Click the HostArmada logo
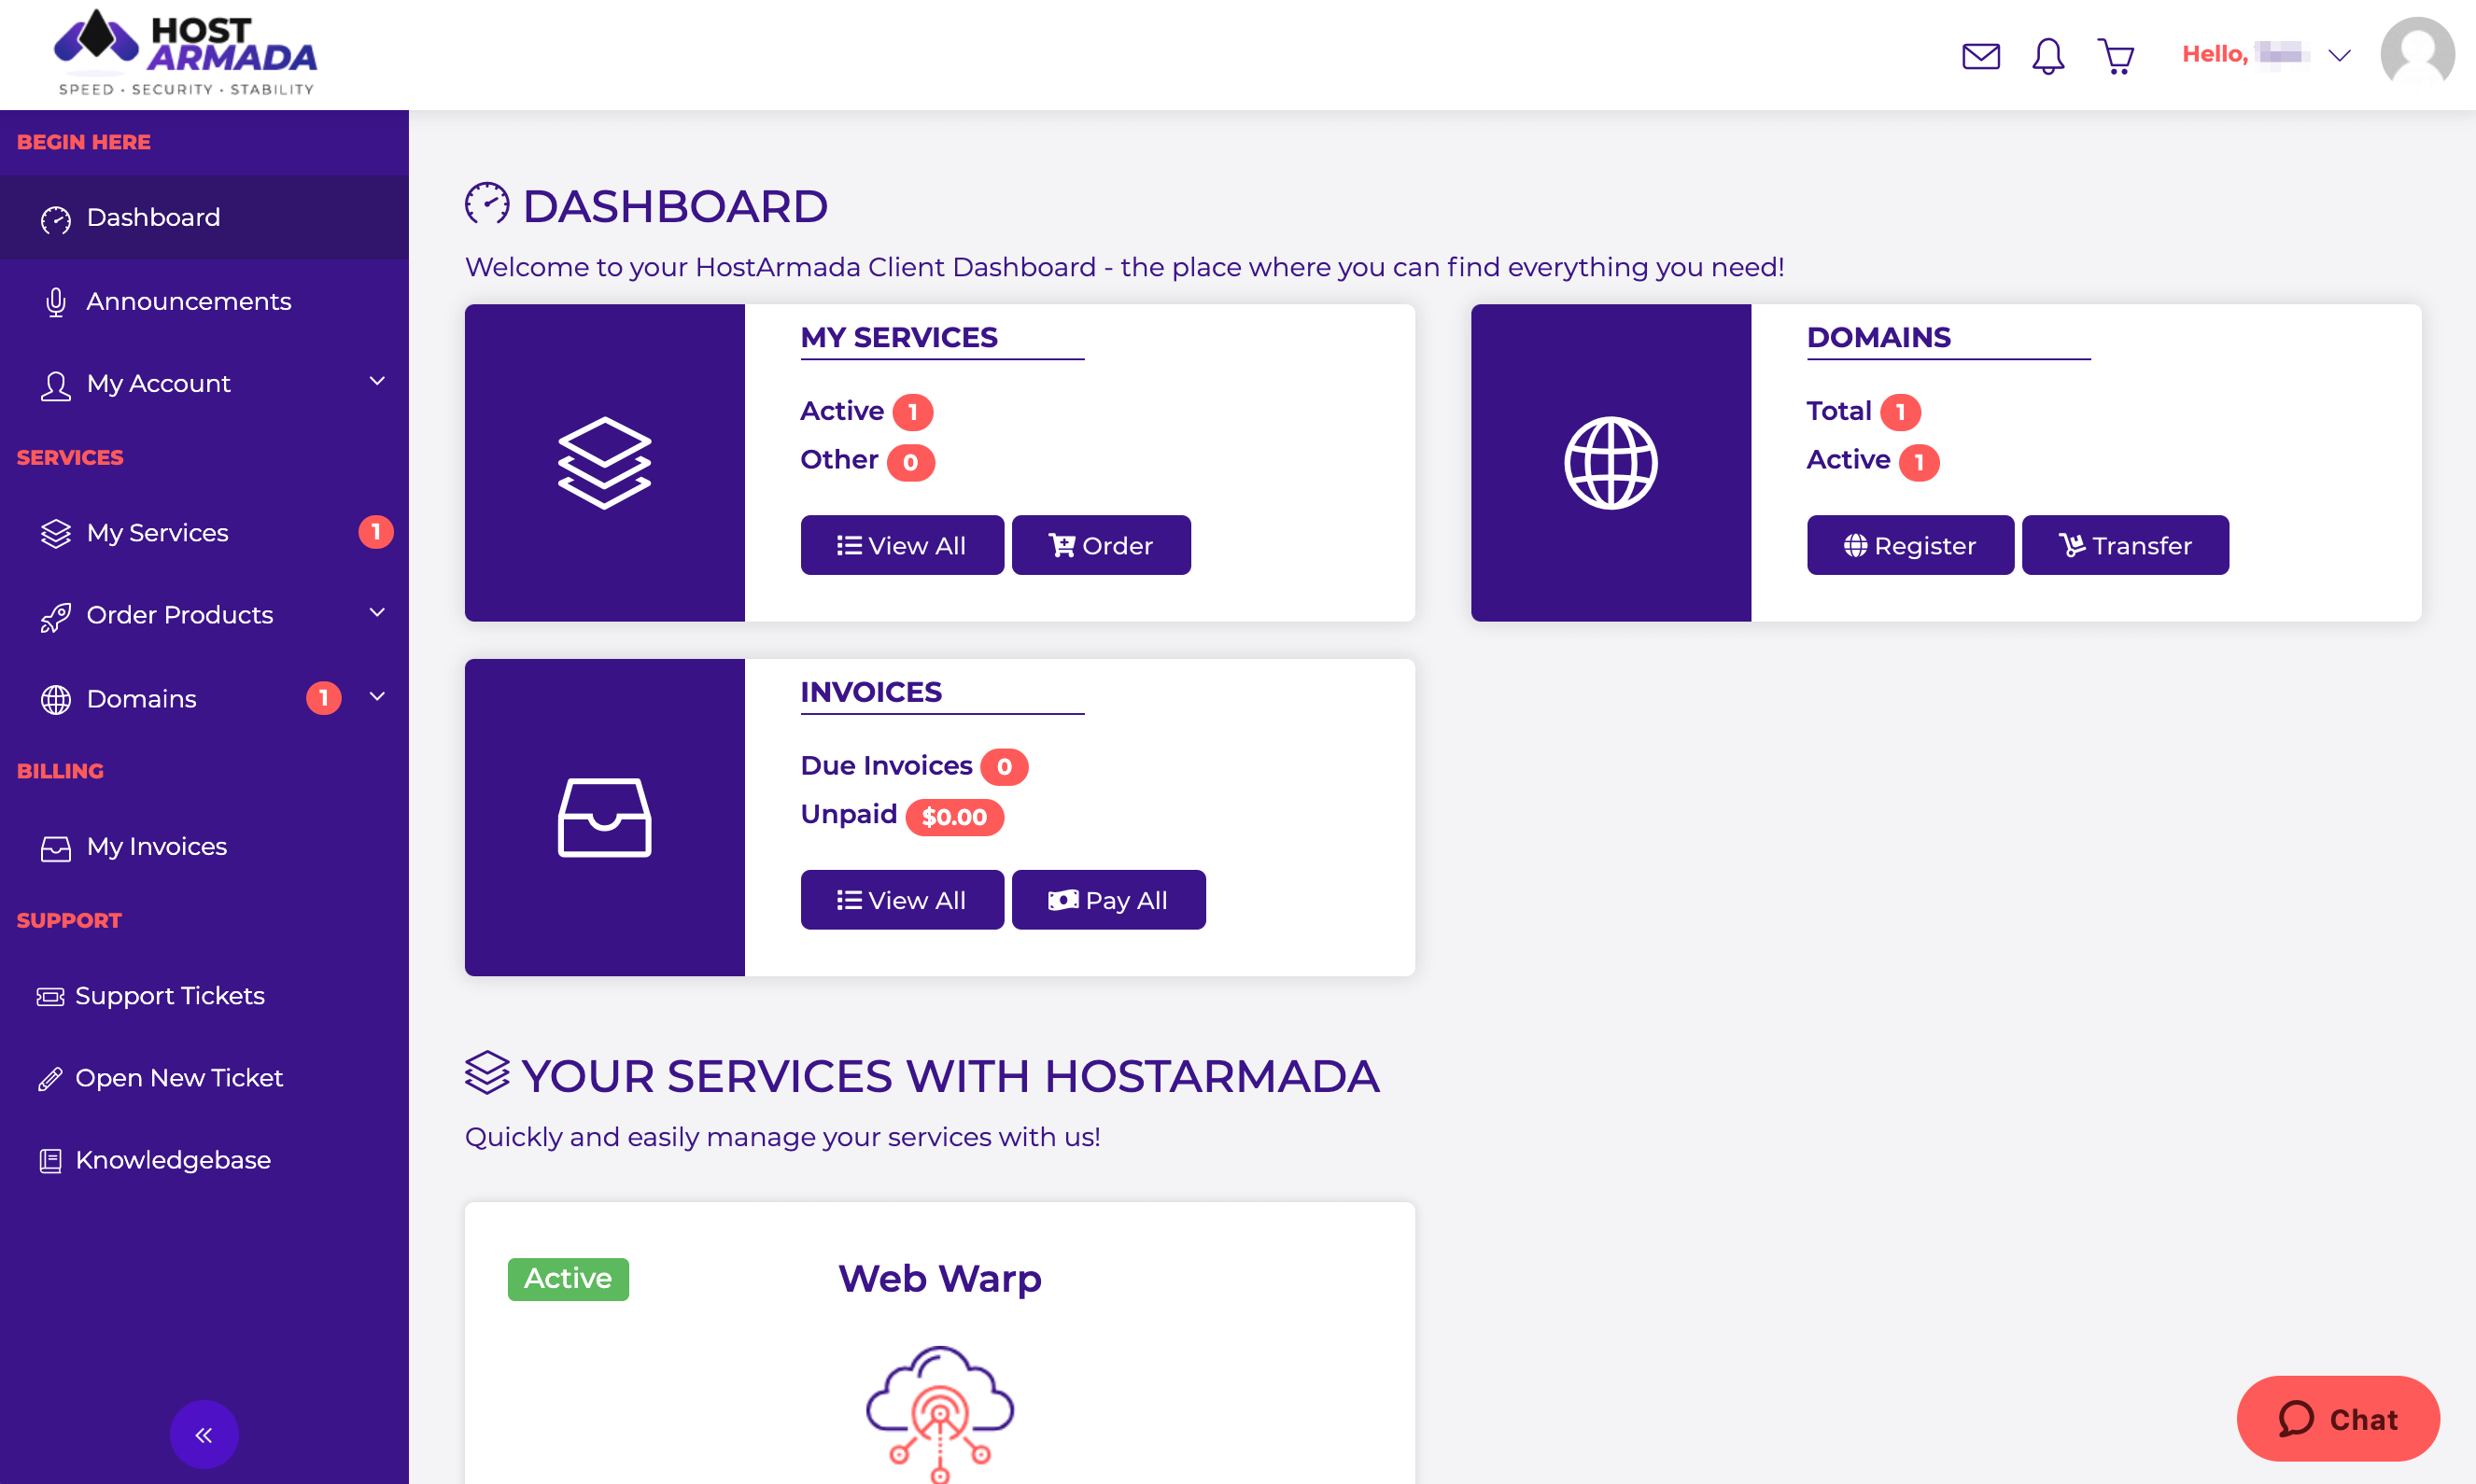The width and height of the screenshot is (2476, 1484). 186,53
